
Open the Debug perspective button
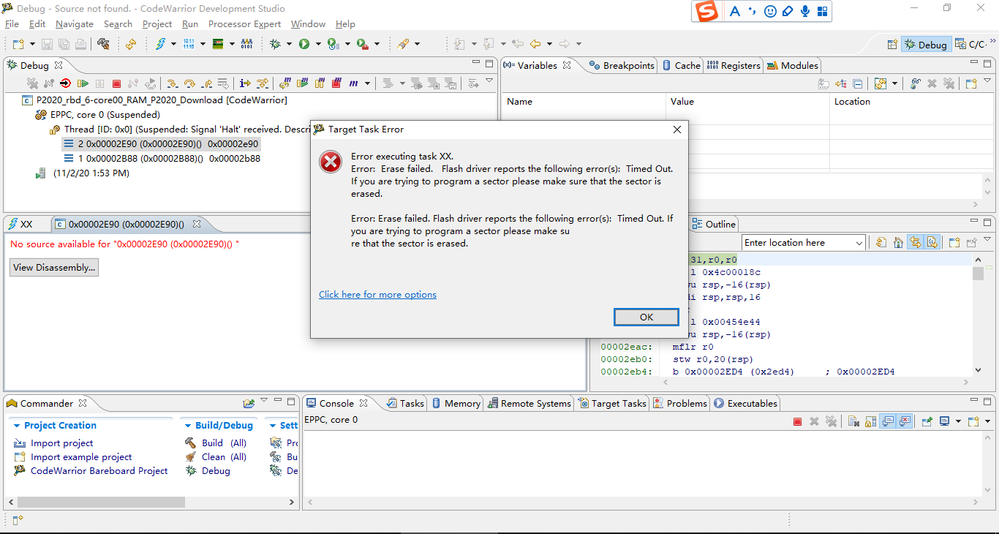click(x=926, y=45)
